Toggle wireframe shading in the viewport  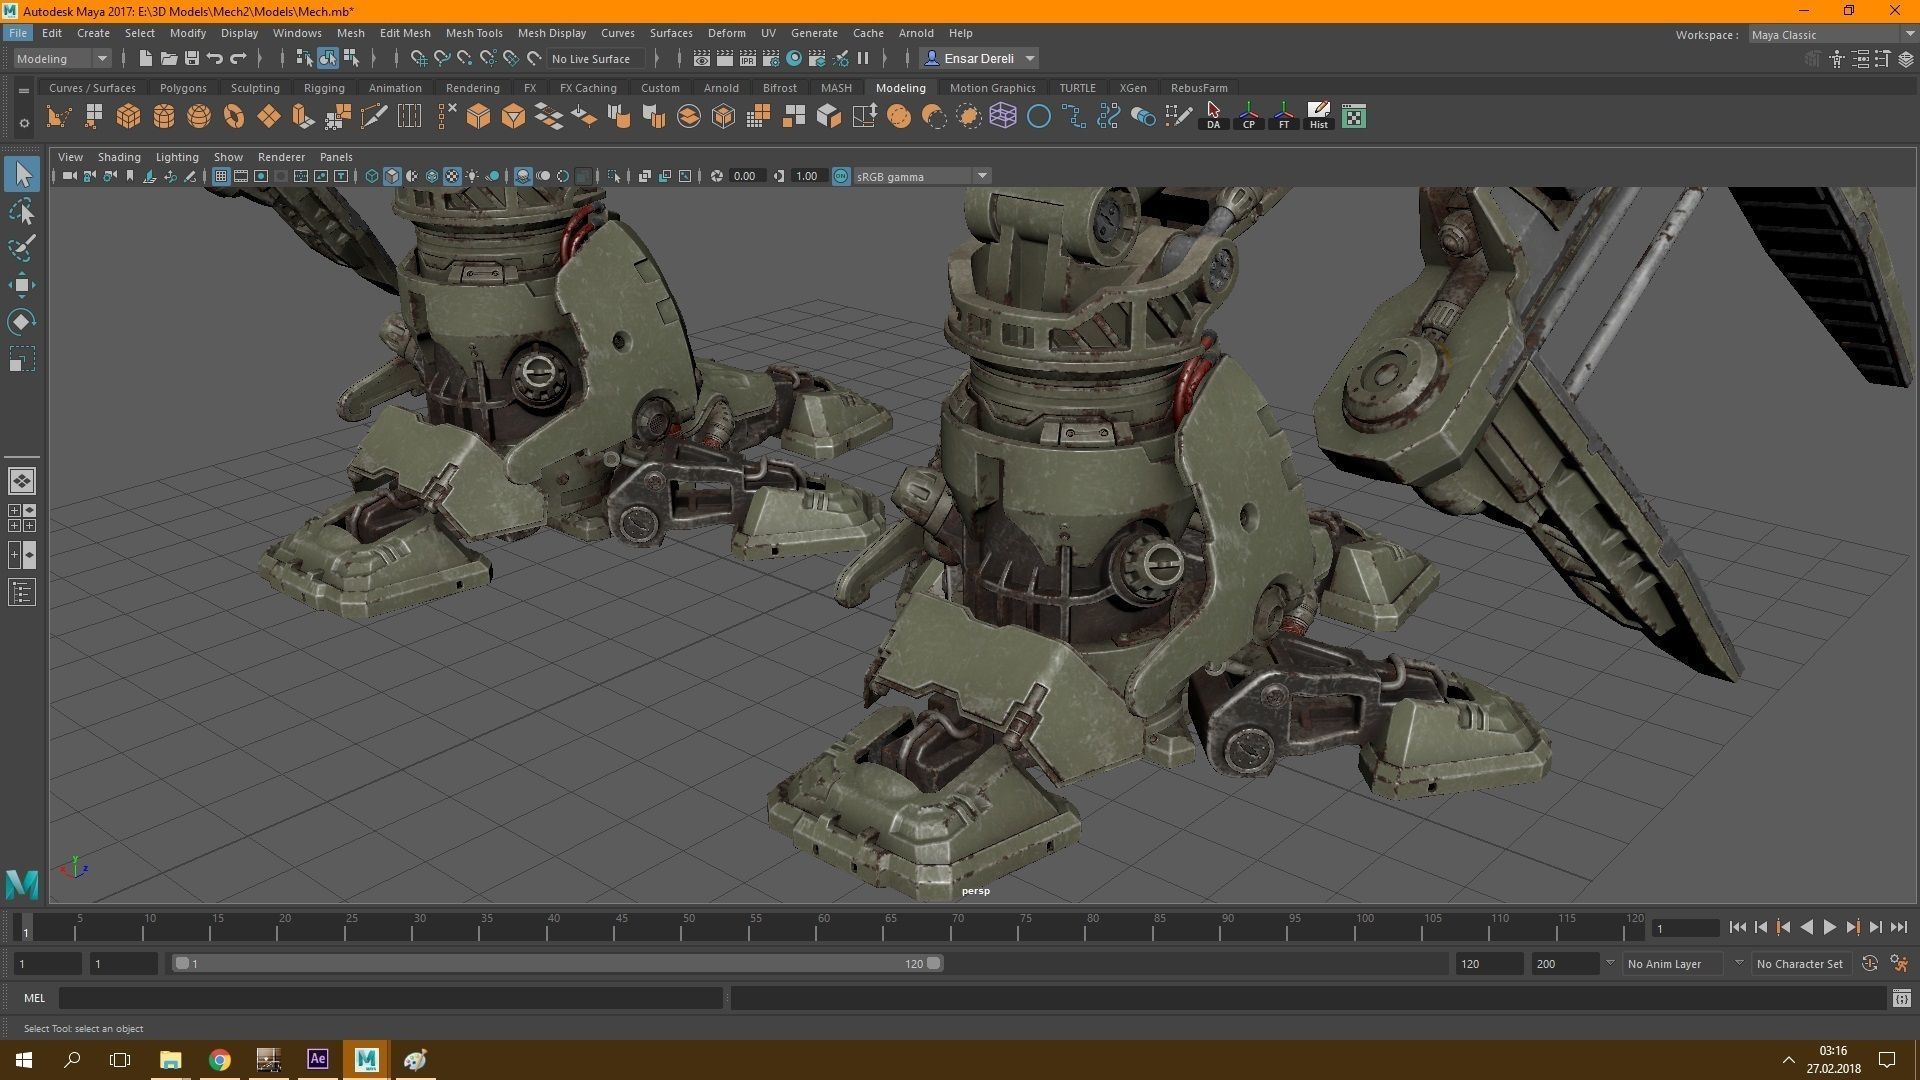click(372, 176)
